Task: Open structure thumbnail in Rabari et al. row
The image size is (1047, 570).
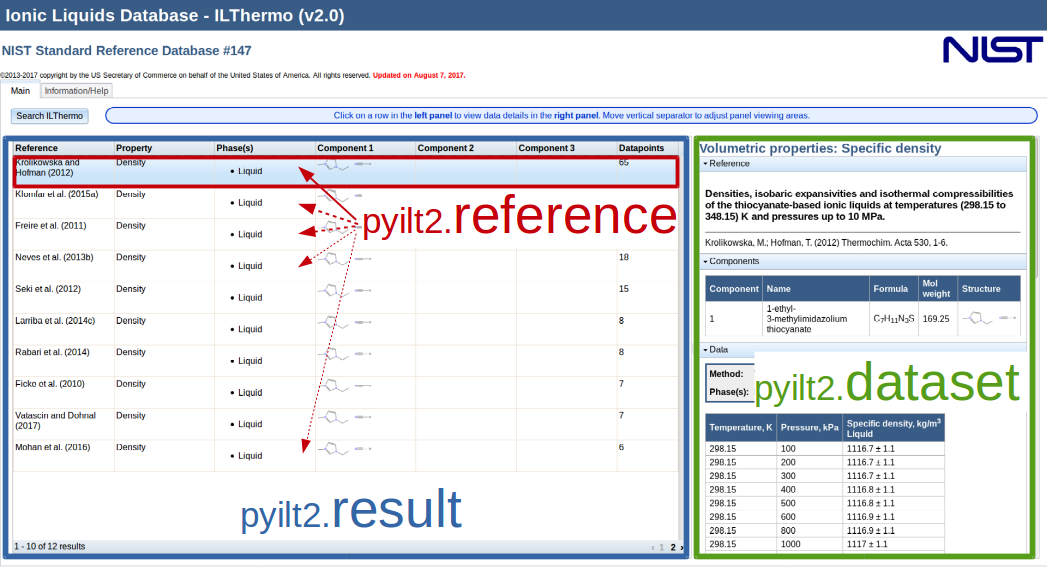Action: [345, 354]
